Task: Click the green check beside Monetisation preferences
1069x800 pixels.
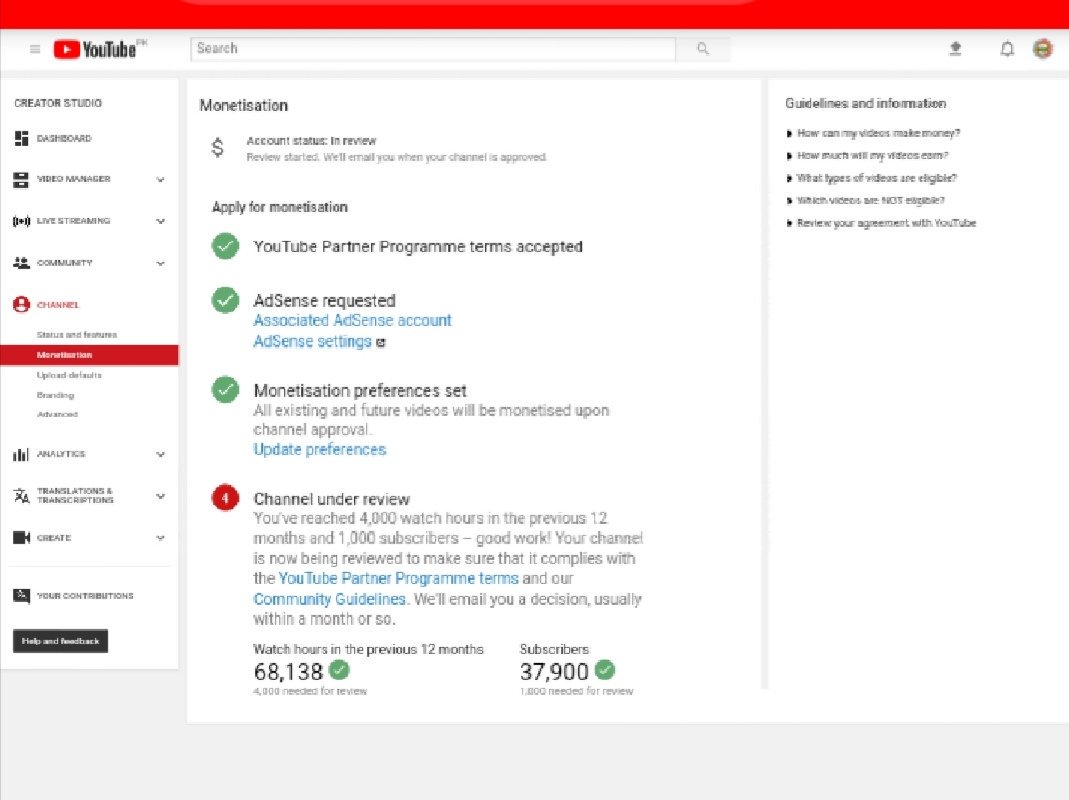Action: (225, 390)
